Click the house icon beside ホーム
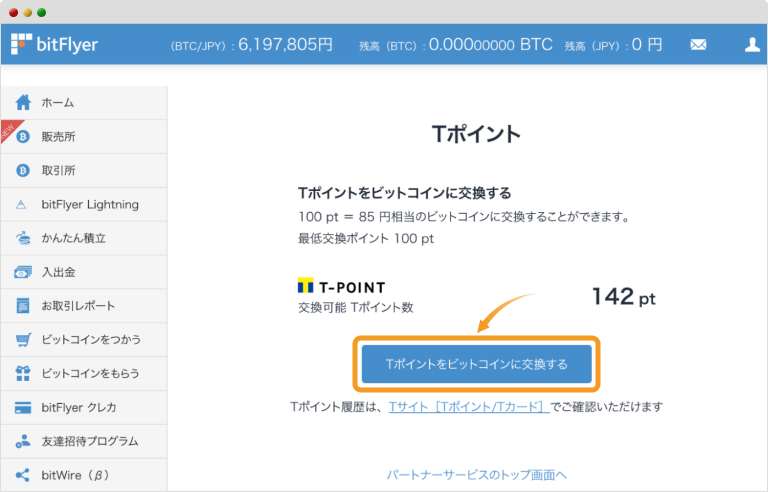Image resolution: width=768 pixels, height=492 pixels. point(23,102)
